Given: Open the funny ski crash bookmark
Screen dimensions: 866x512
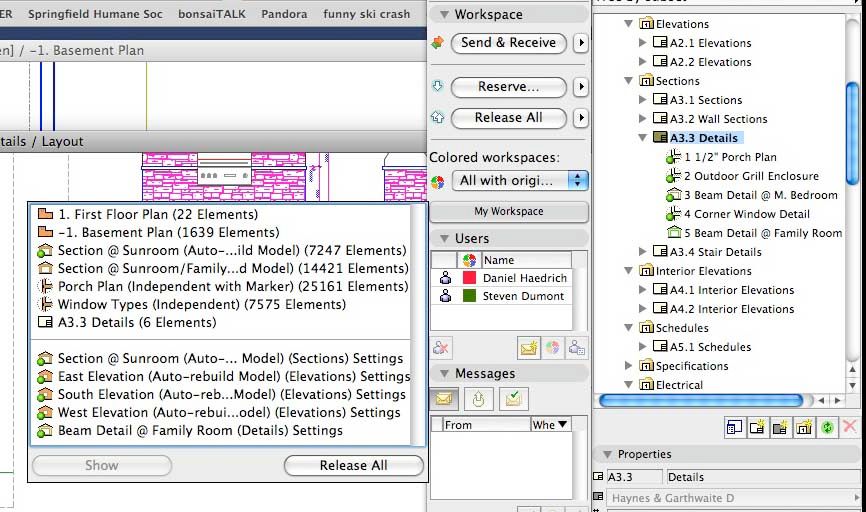Looking at the screenshot, I should point(367,14).
